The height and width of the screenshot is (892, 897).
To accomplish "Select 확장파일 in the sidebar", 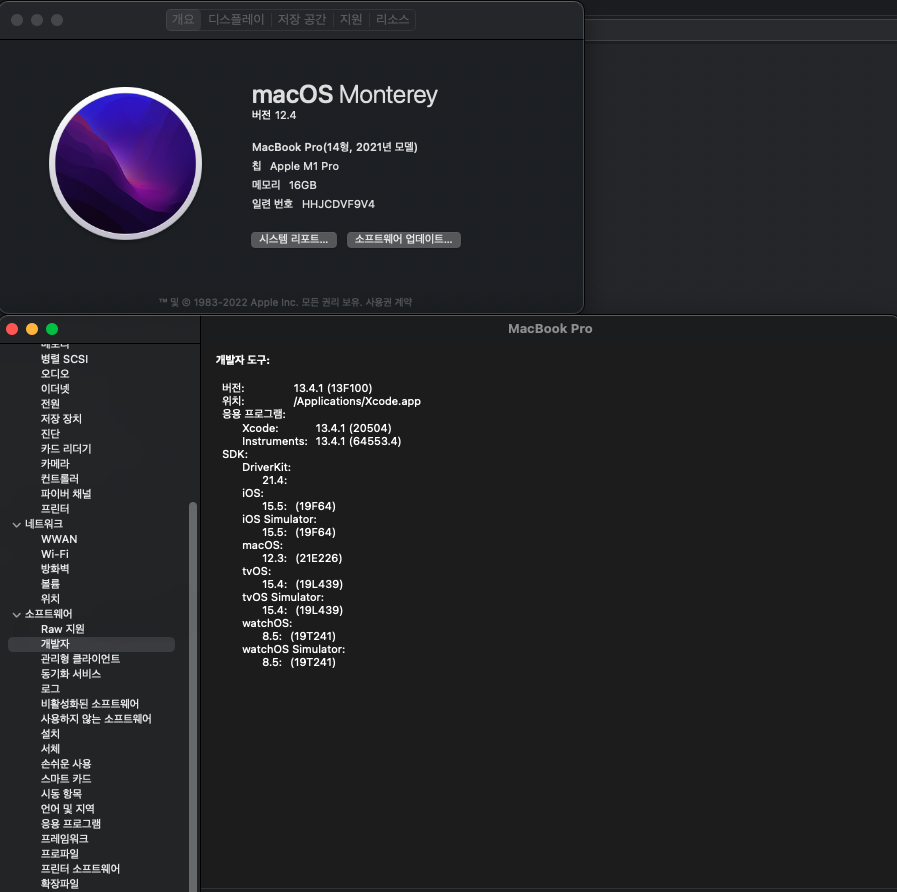I will [x=59, y=883].
